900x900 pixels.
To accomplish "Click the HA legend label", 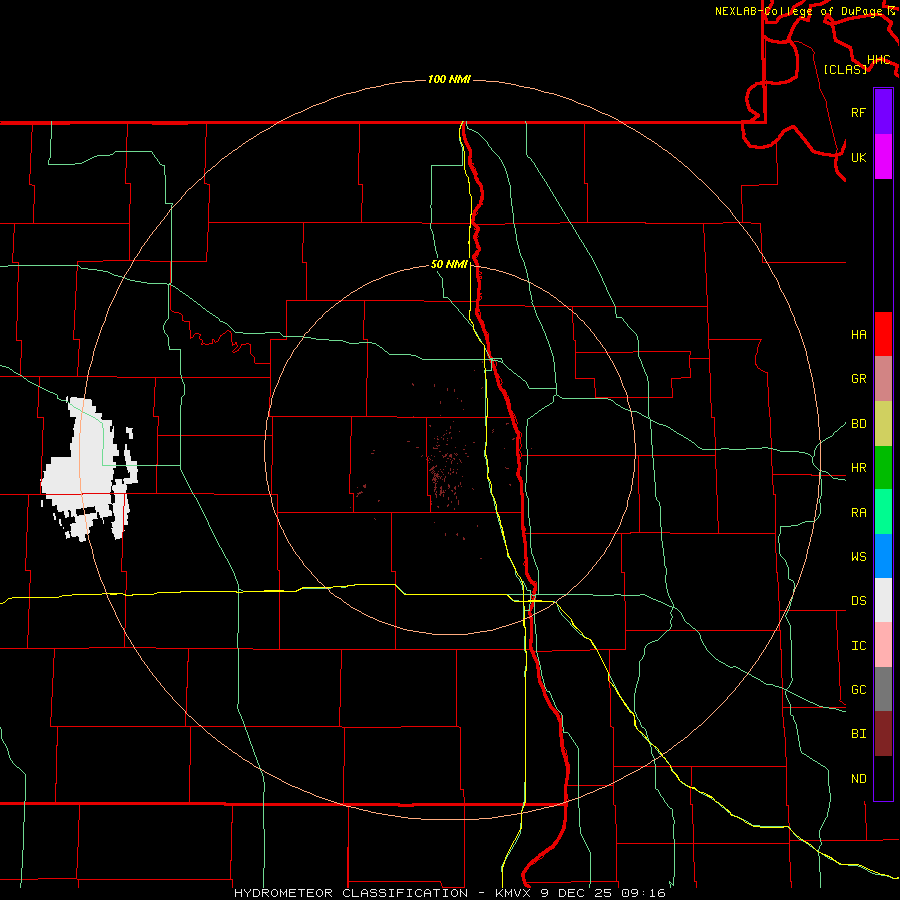I will [858, 335].
